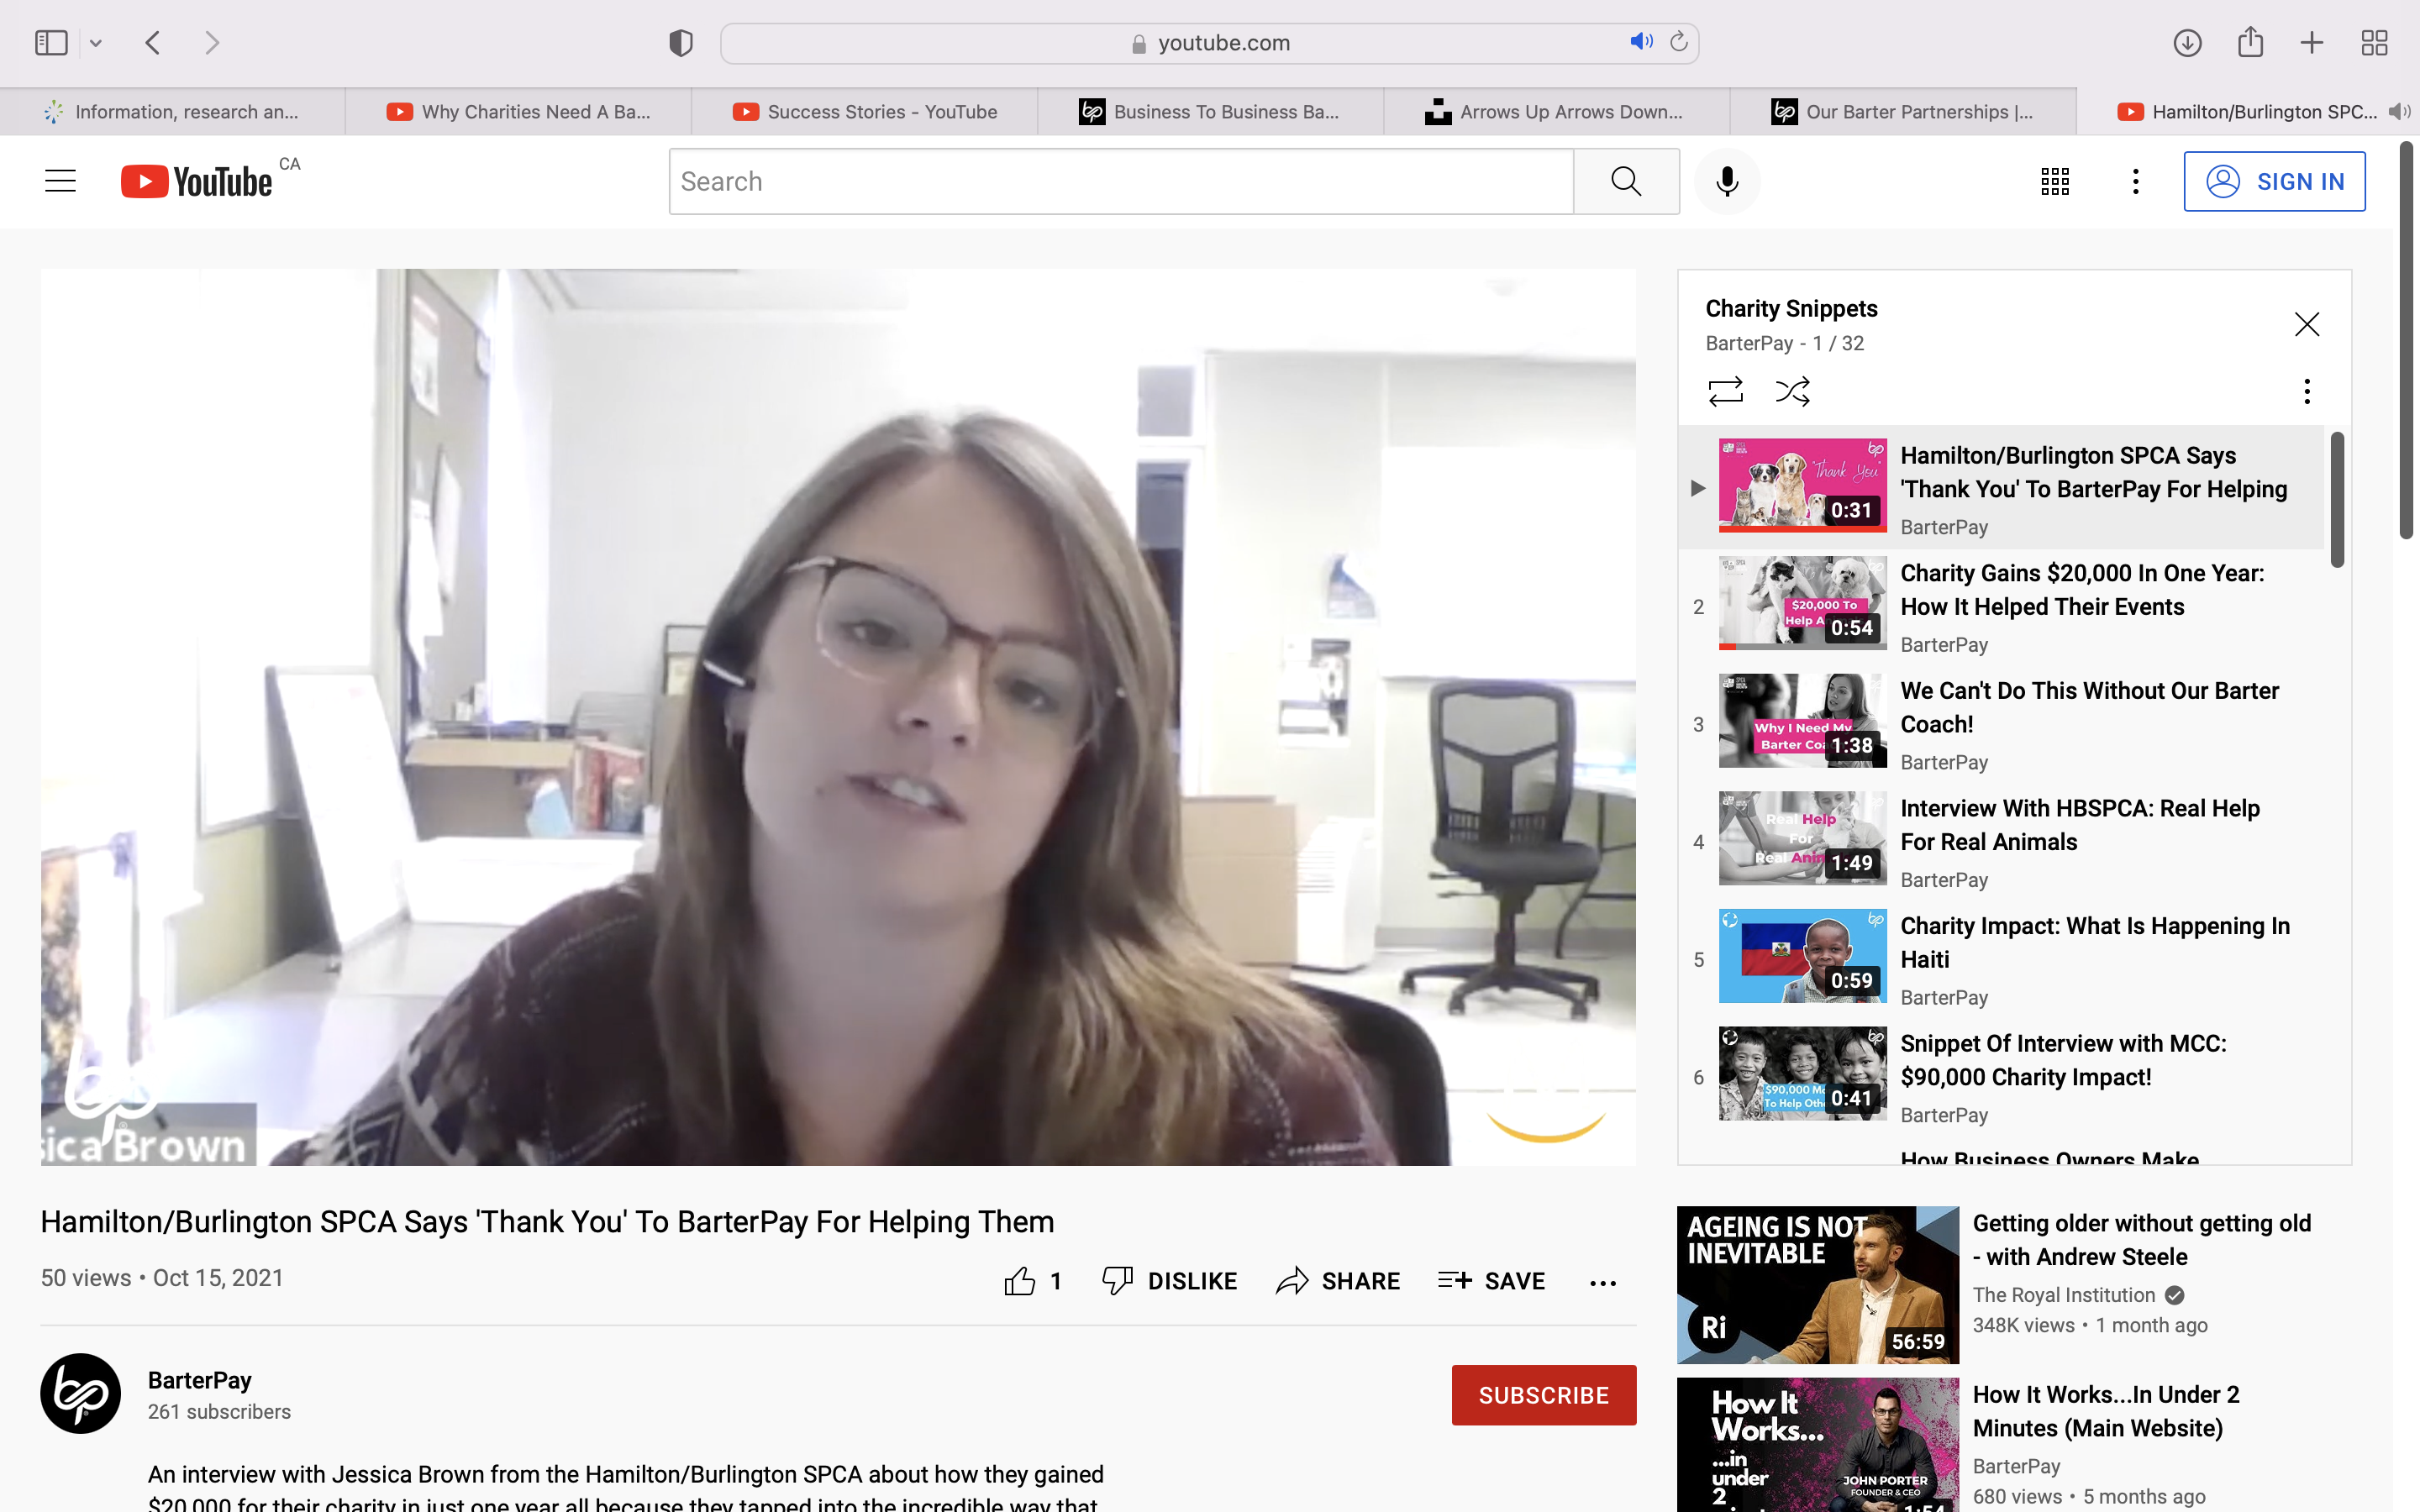Click the video player to pause
Viewport: 2420px width, 1512px height.
coord(838,717)
